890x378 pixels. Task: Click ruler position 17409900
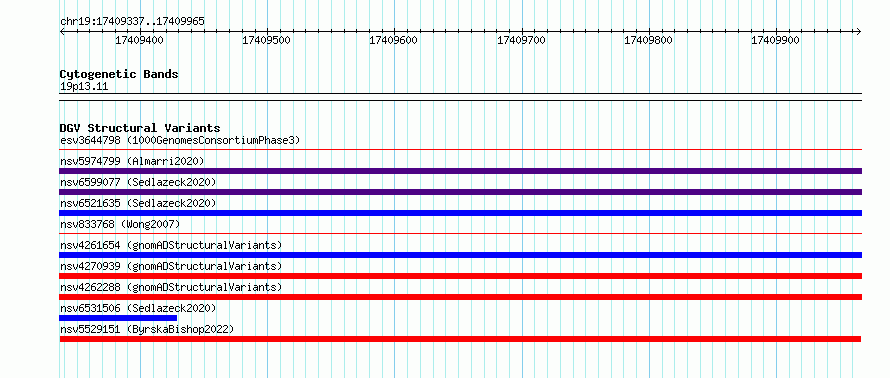coord(775,40)
